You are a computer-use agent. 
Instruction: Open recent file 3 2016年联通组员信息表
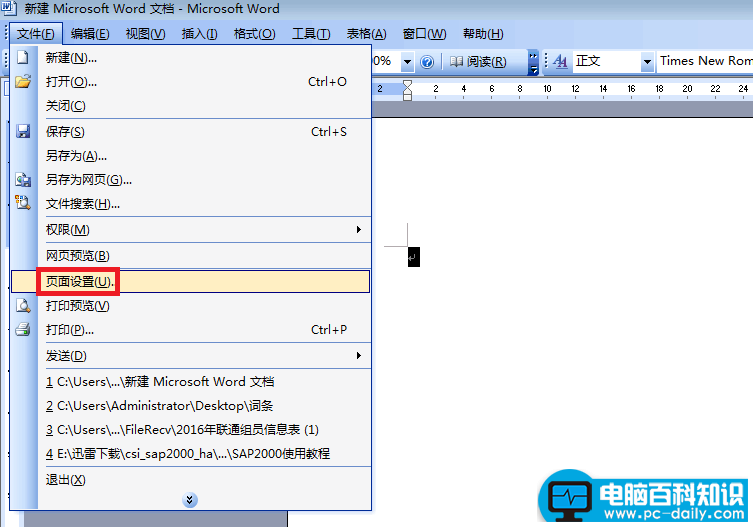(191, 429)
